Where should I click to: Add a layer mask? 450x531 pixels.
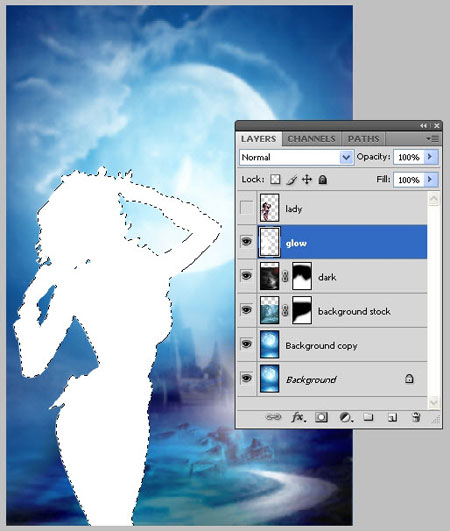point(321,417)
